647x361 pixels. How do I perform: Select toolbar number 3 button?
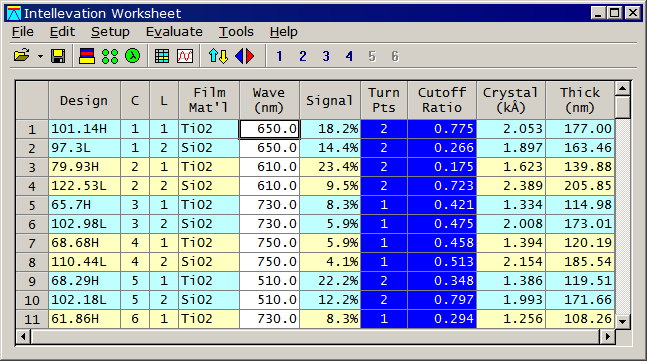point(326,56)
